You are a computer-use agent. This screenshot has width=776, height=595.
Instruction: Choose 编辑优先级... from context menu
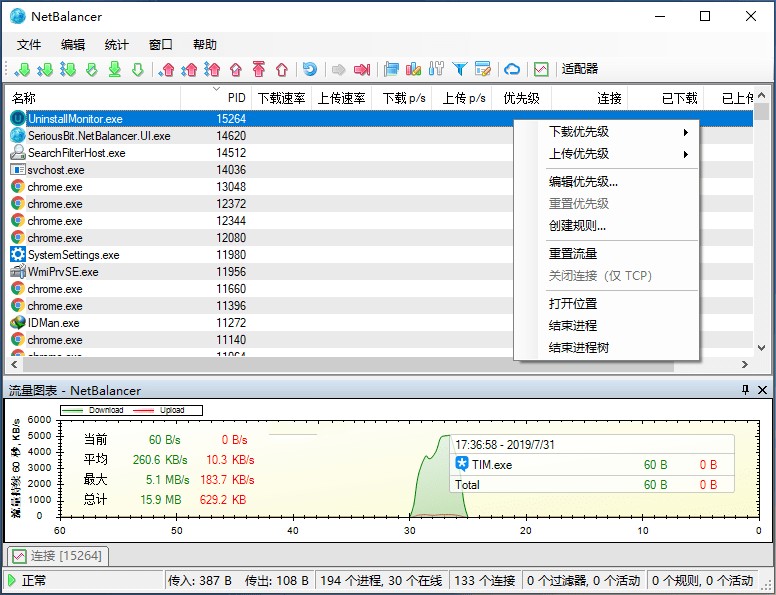(x=607, y=182)
